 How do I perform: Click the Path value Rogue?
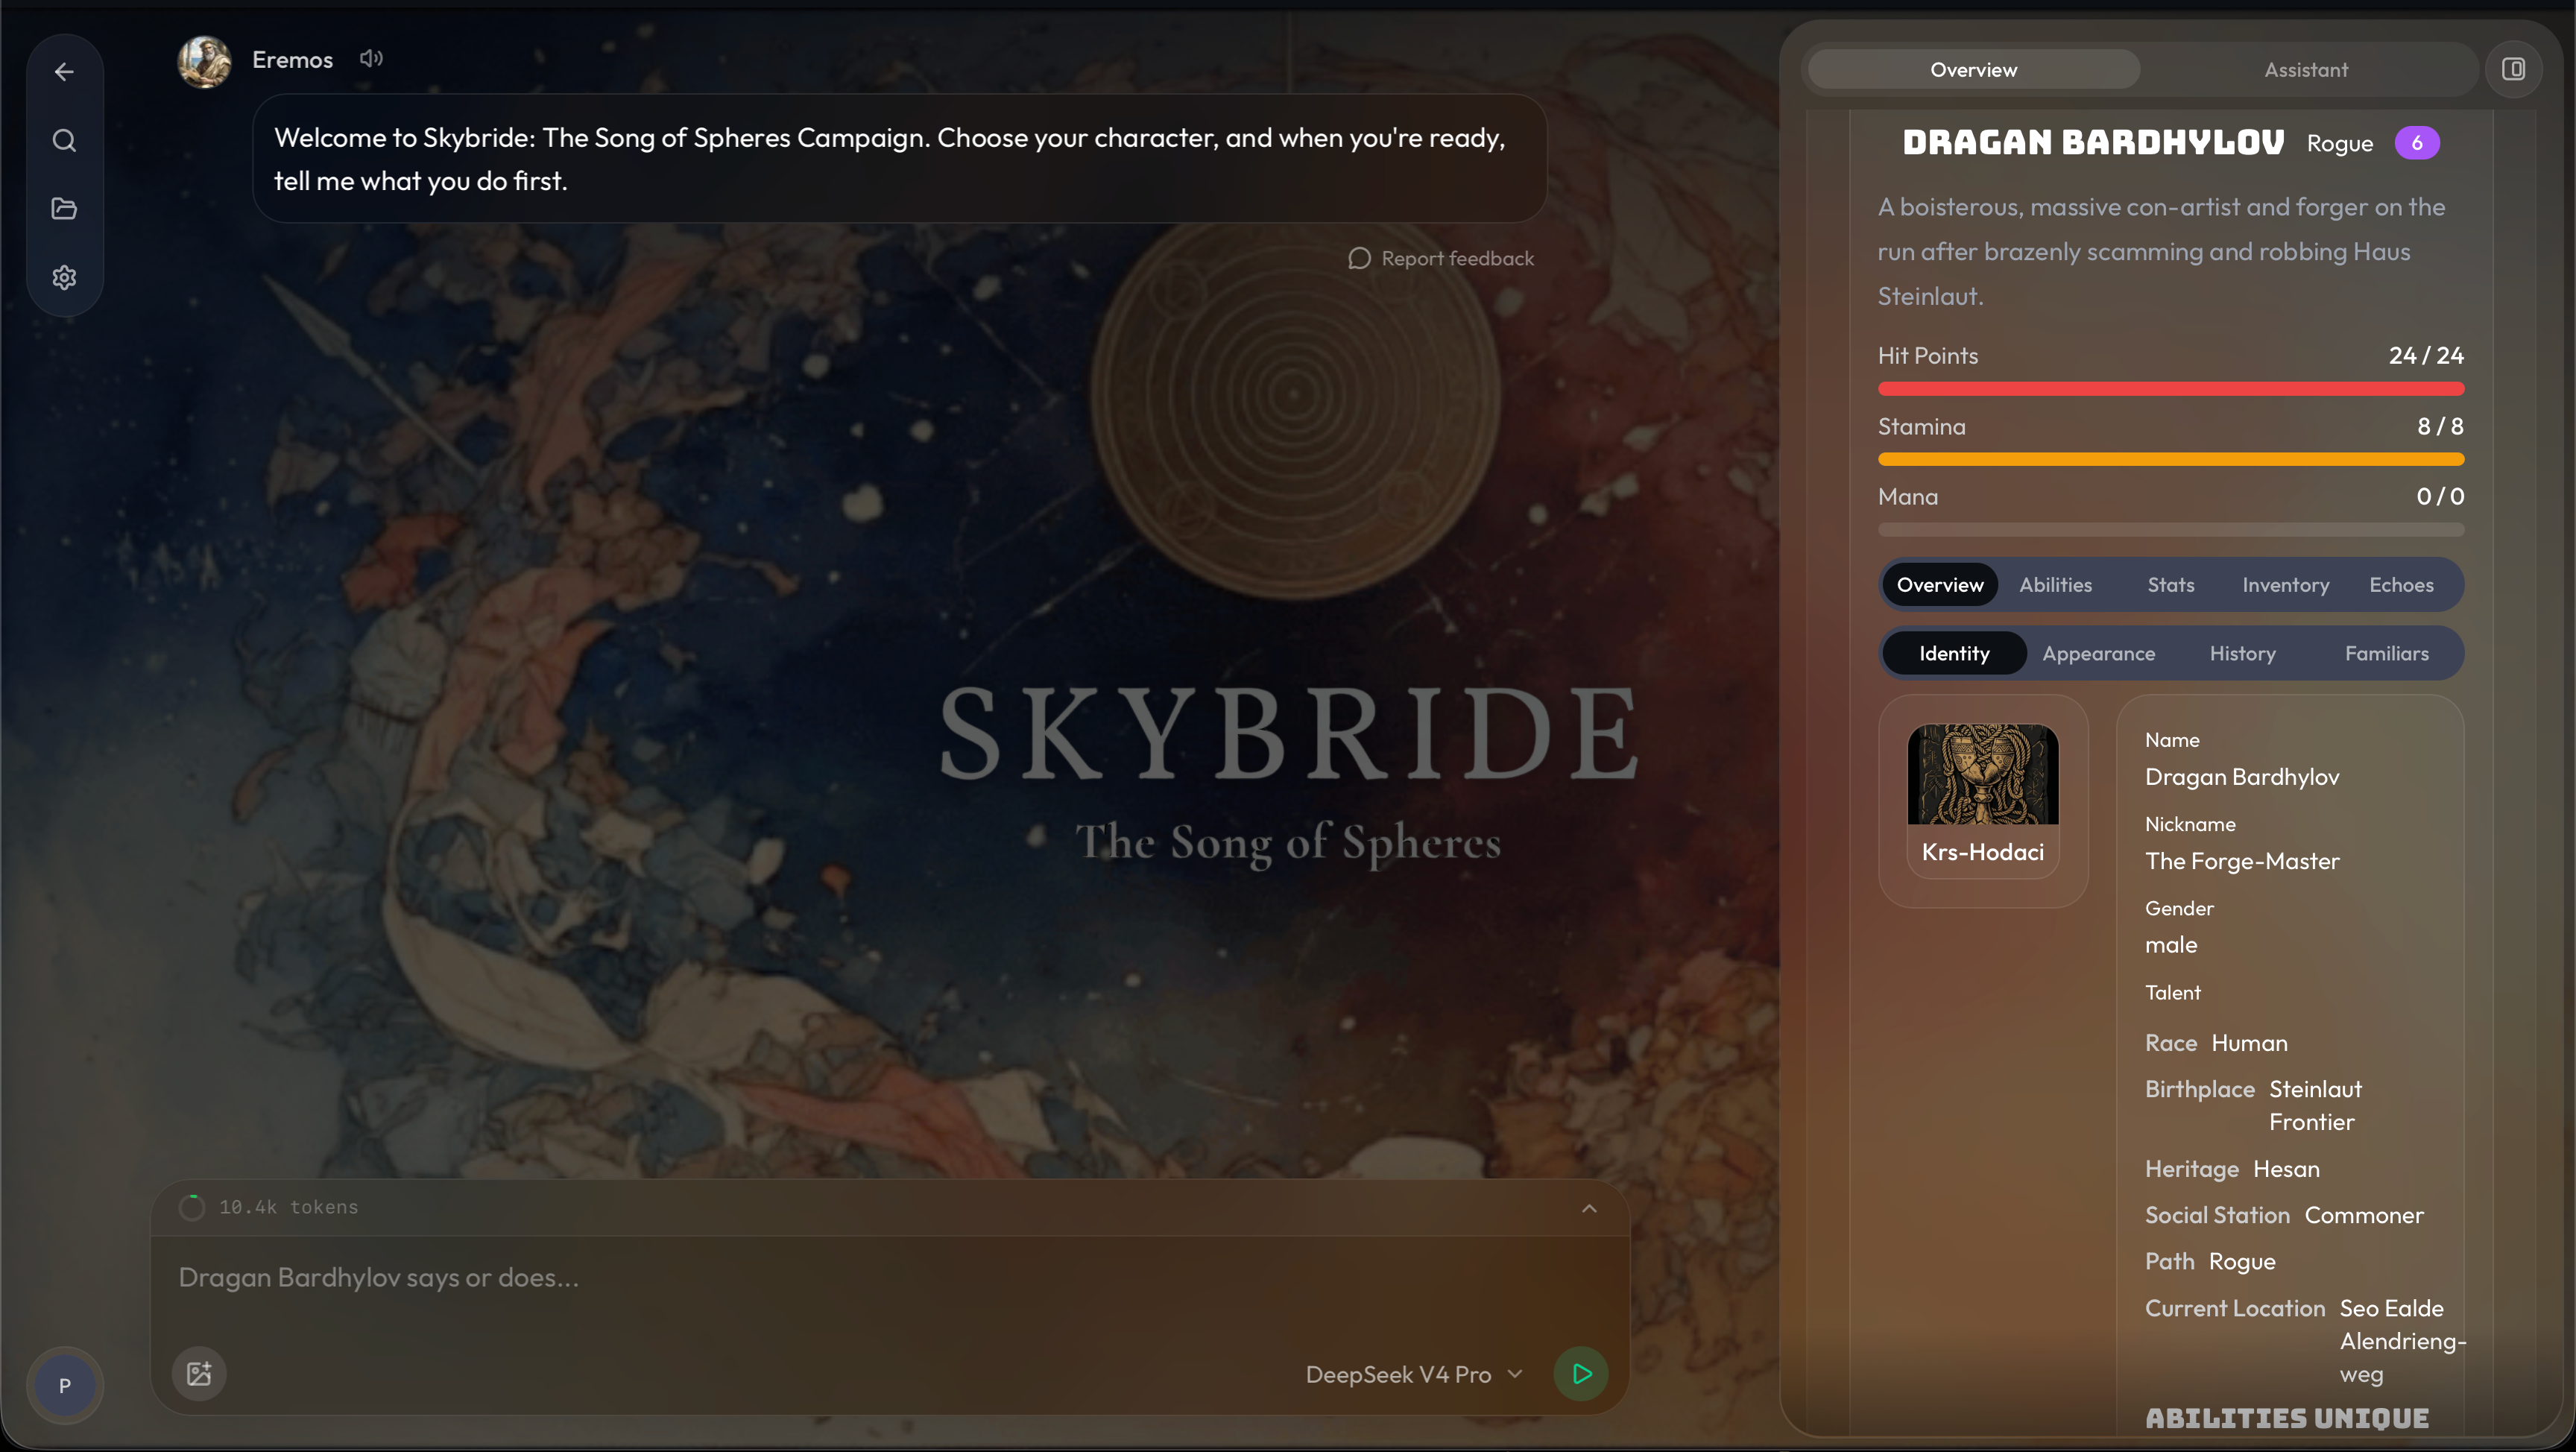point(2242,1262)
